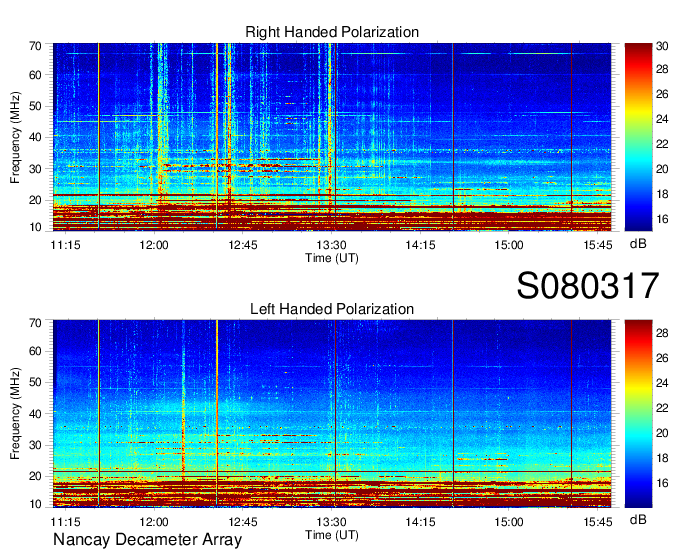
Task: Click 11:15 time tick under Left Handed plot
Action: coord(65,522)
